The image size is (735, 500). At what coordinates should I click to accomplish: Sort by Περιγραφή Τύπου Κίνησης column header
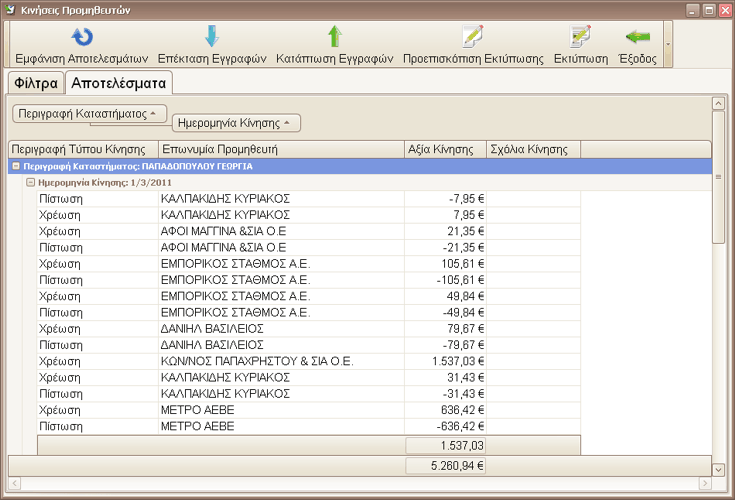[83, 149]
